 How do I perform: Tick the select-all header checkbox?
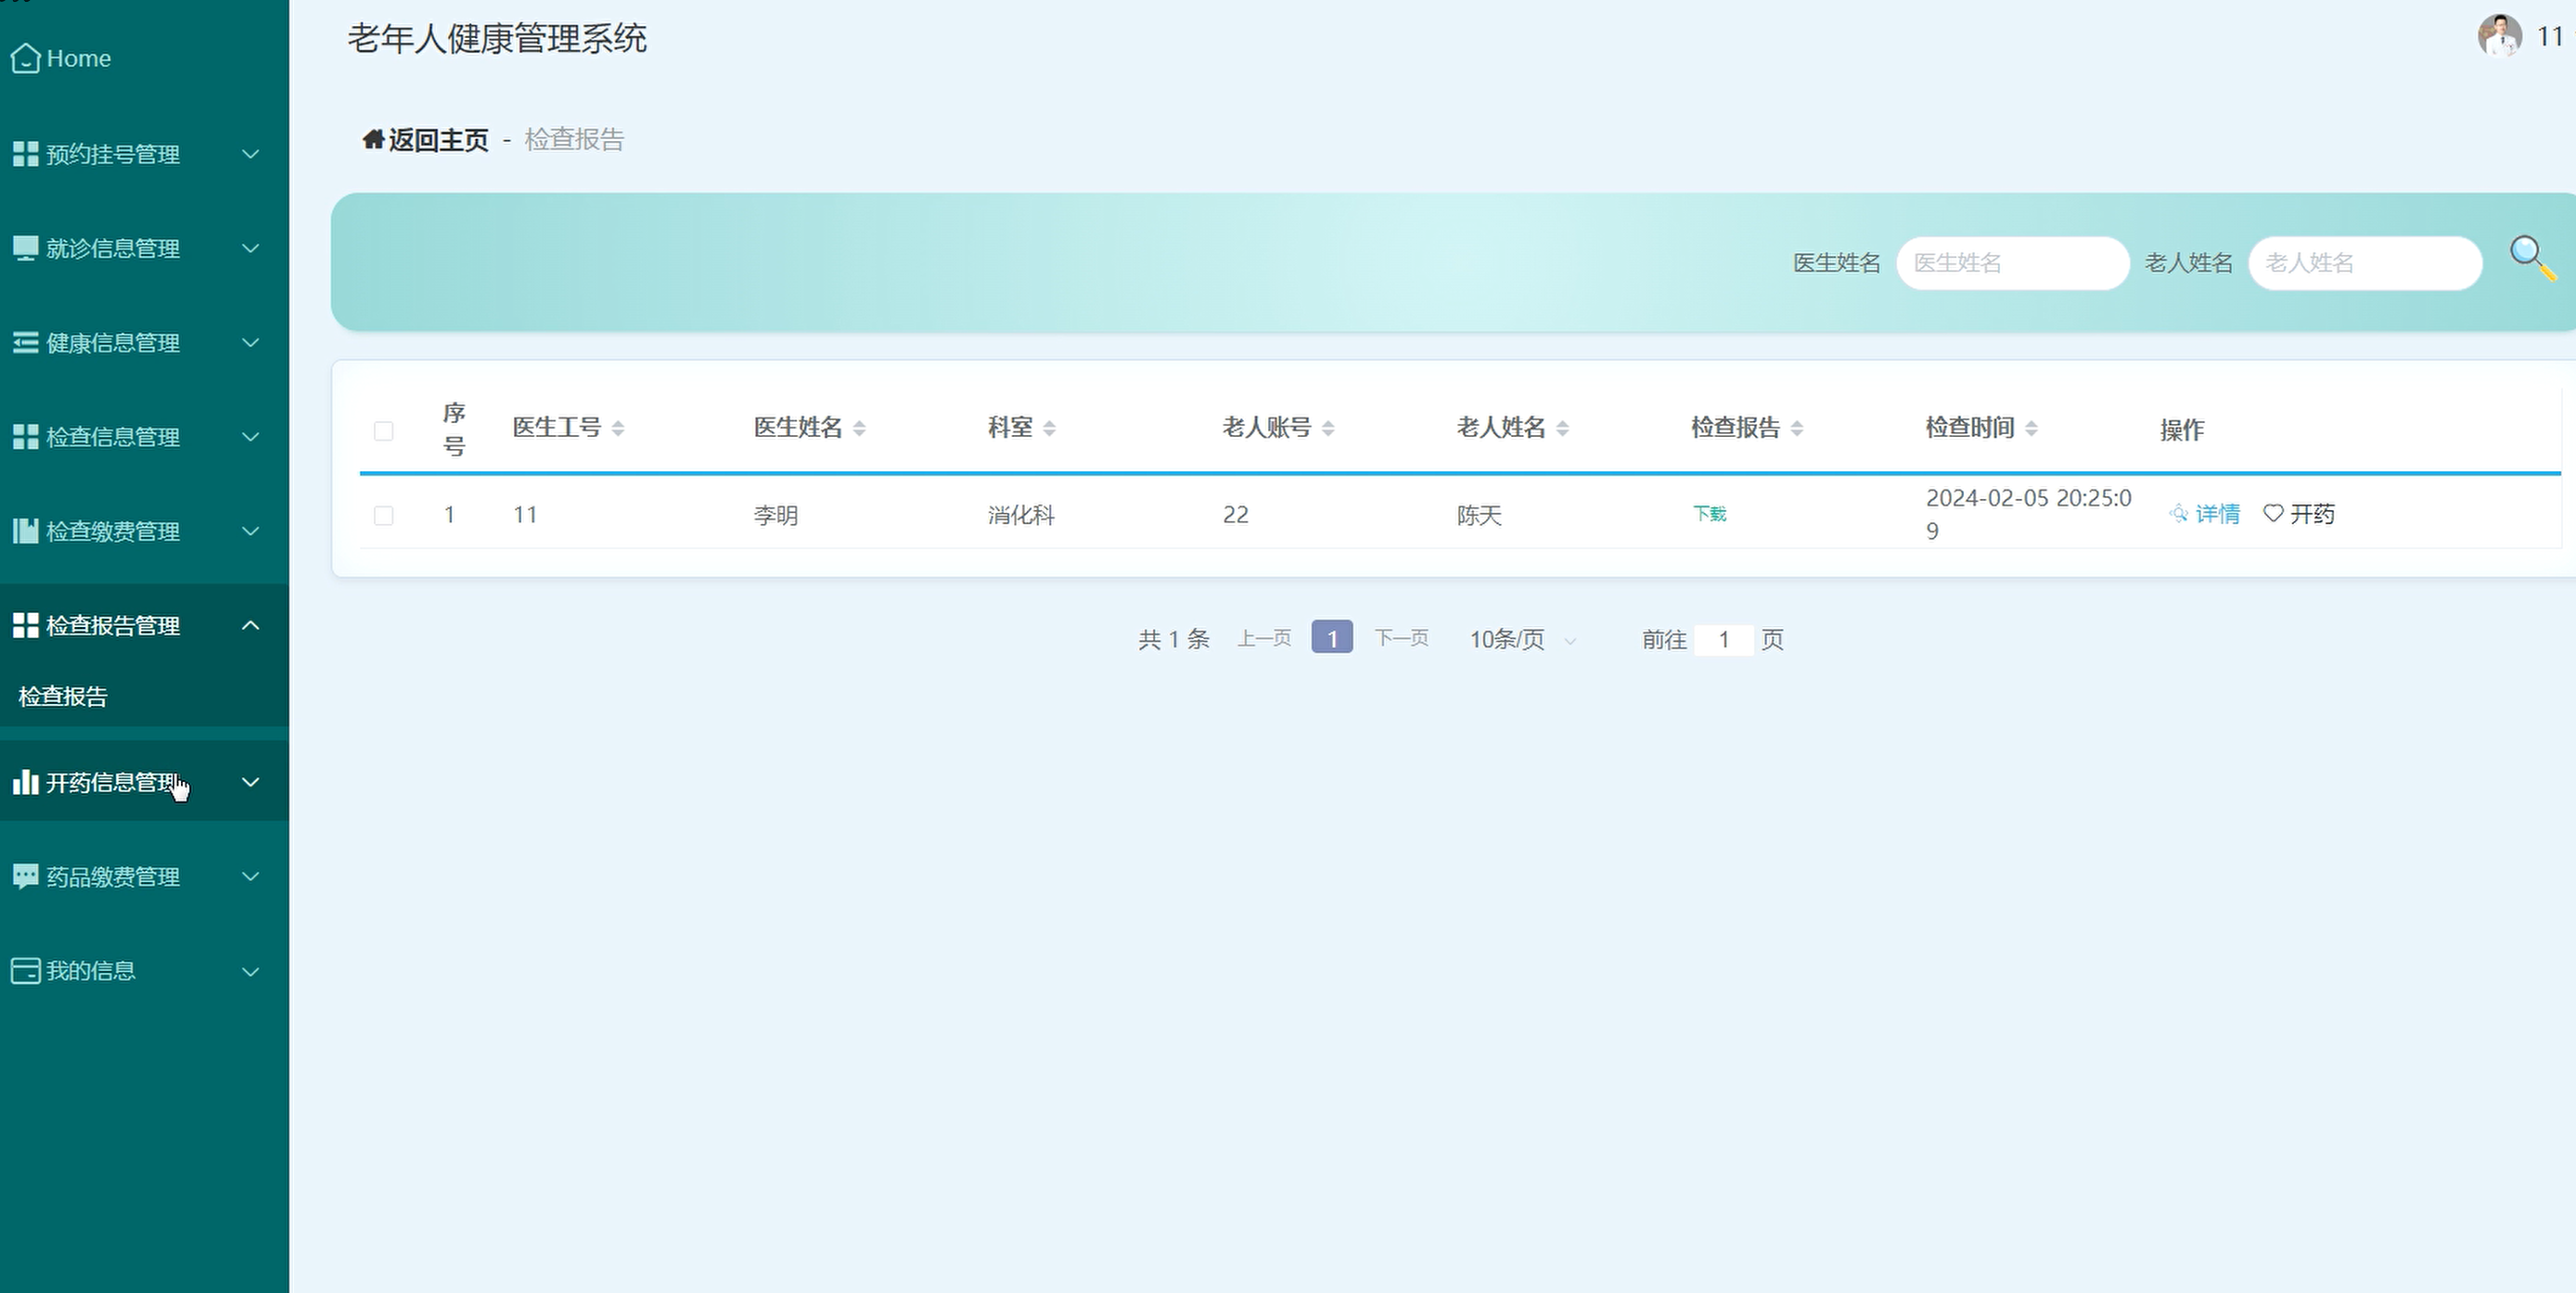[383, 431]
